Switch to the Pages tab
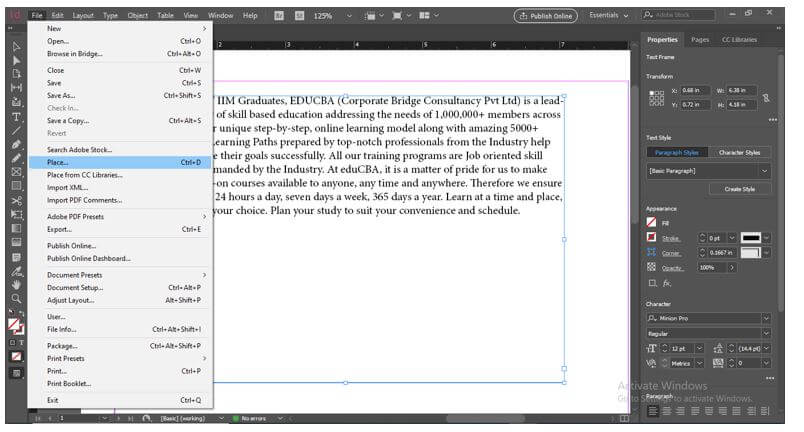This screenshot has height=432, width=804. click(x=700, y=40)
